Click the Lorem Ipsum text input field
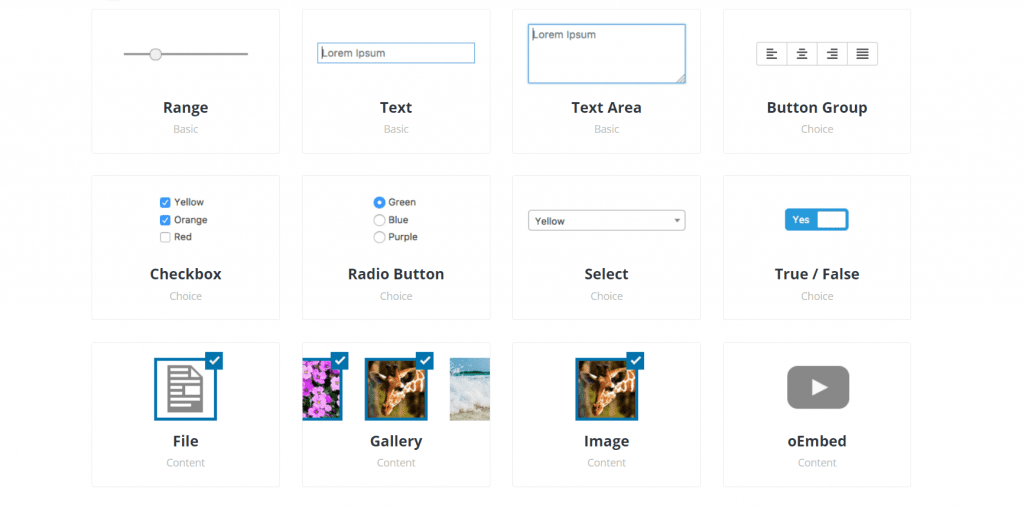The height and width of the screenshot is (509, 1024). [396, 53]
